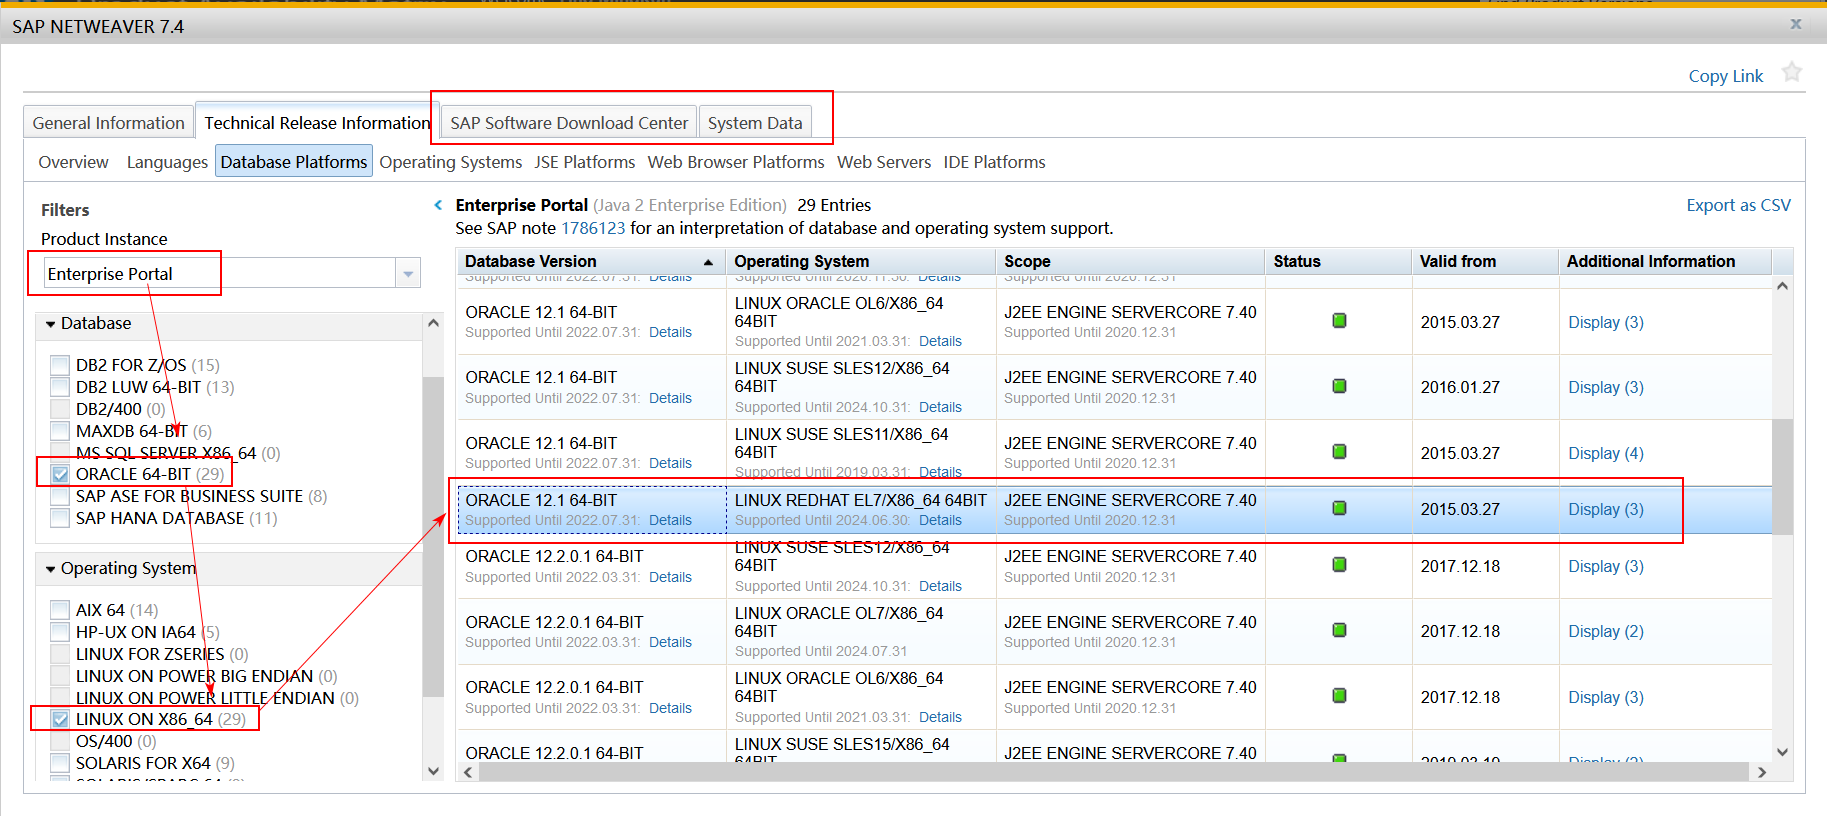Viewport: 1827px width, 816px height.
Task: Click the back arrow beside Enterprise Portal heading
Action: pyautogui.click(x=438, y=205)
